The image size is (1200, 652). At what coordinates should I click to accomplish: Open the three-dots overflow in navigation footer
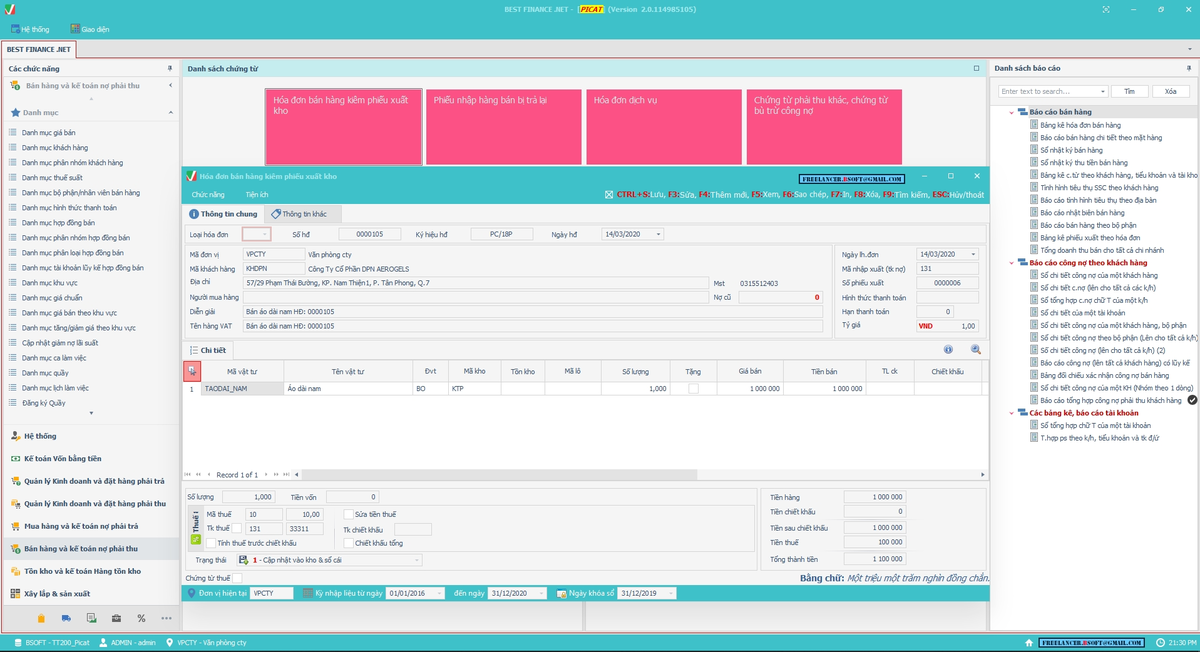[166, 618]
